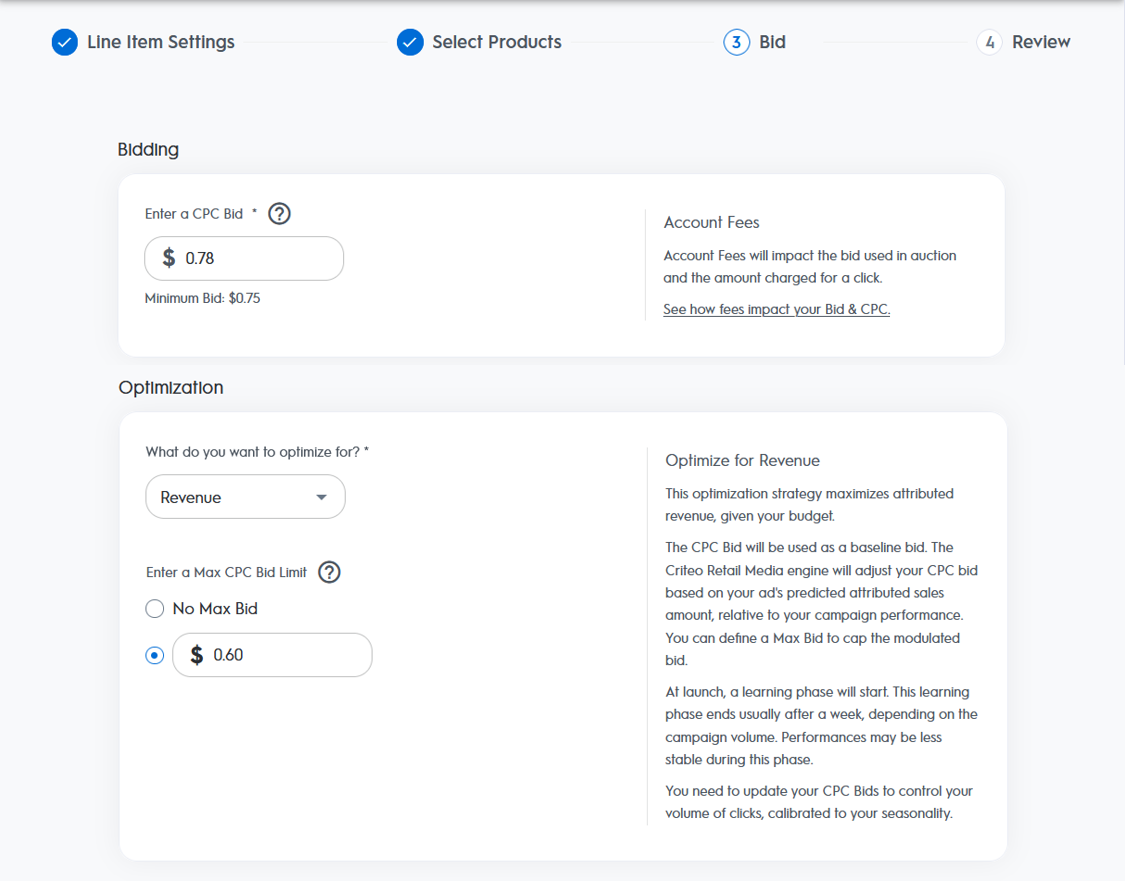
Task: Open the fees impact on Bid & CPC link
Action: pos(776,310)
